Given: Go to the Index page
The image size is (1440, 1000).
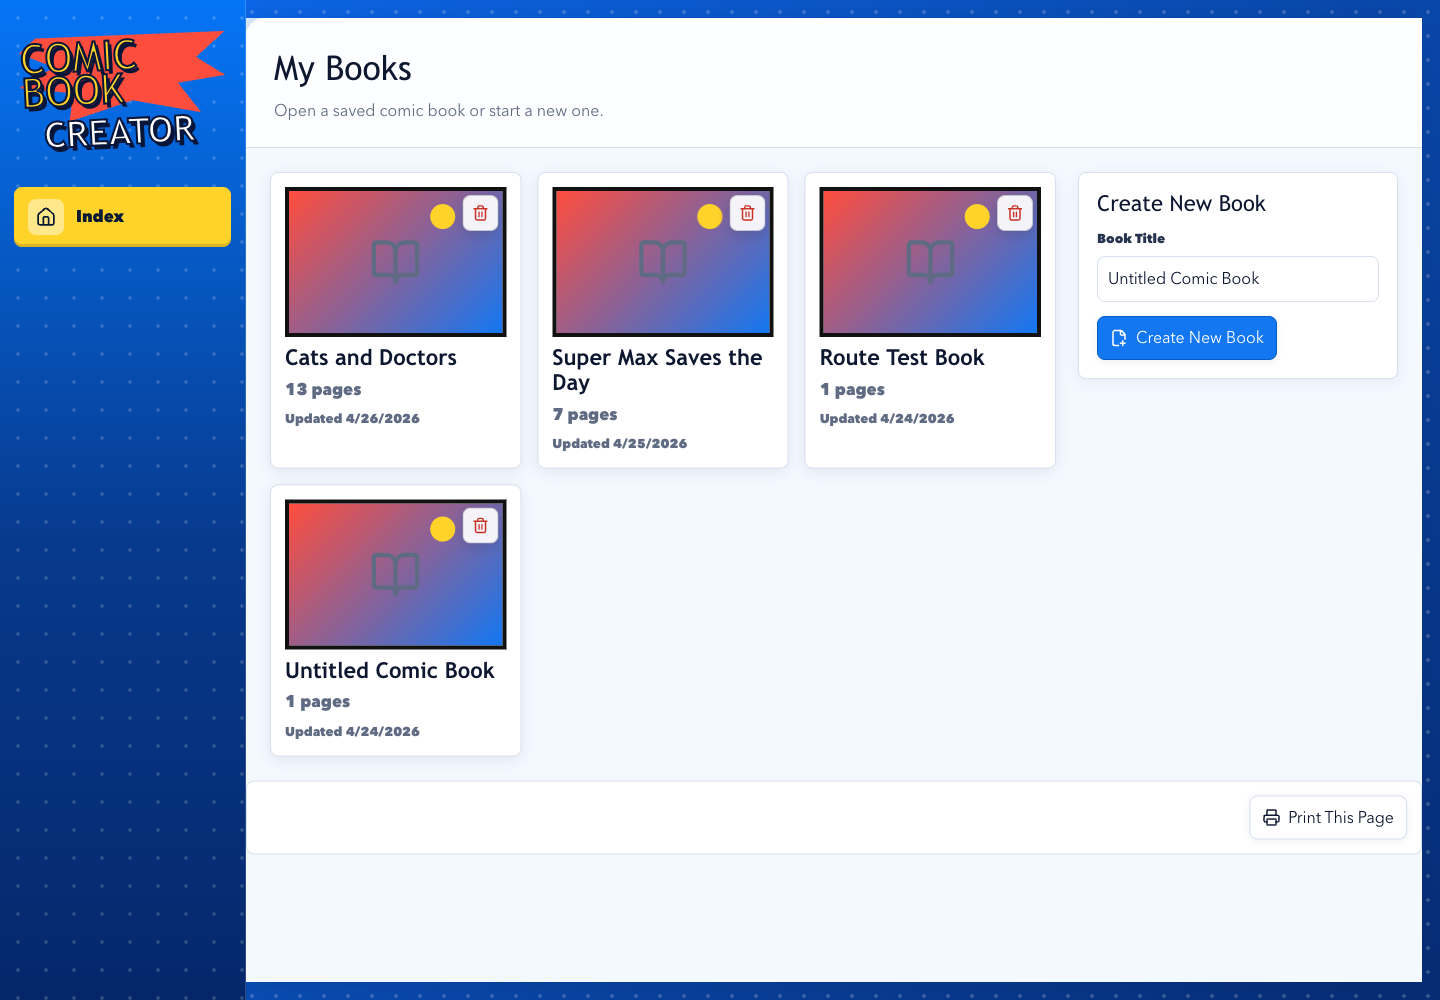Looking at the screenshot, I should pyautogui.click(x=122, y=216).
